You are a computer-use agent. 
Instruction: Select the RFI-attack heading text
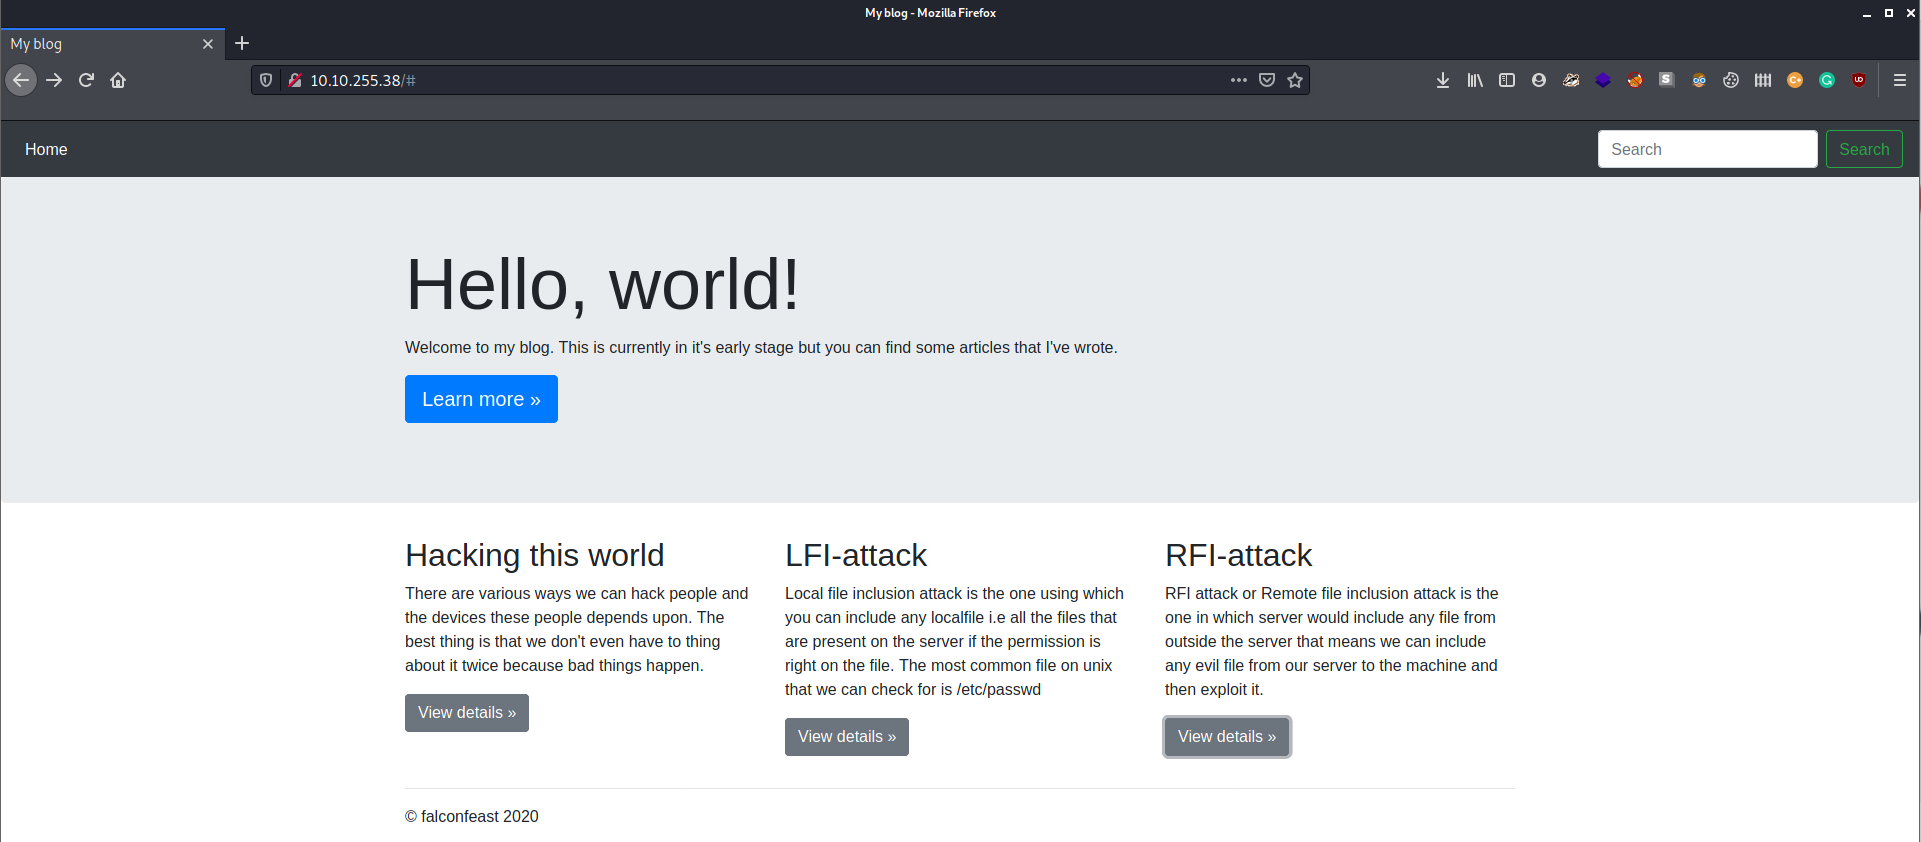click(1238, 555)
